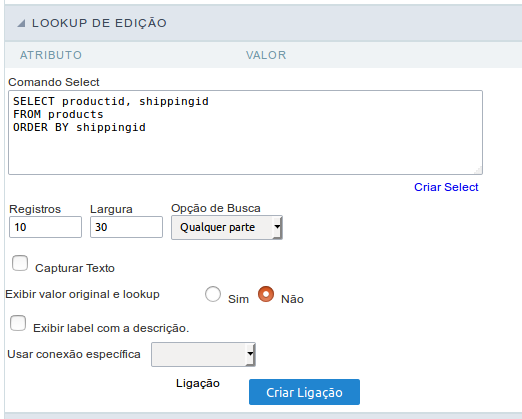Grab the textarea resize handle corner
Screen dimensions: 522x419
pos(478,170)
